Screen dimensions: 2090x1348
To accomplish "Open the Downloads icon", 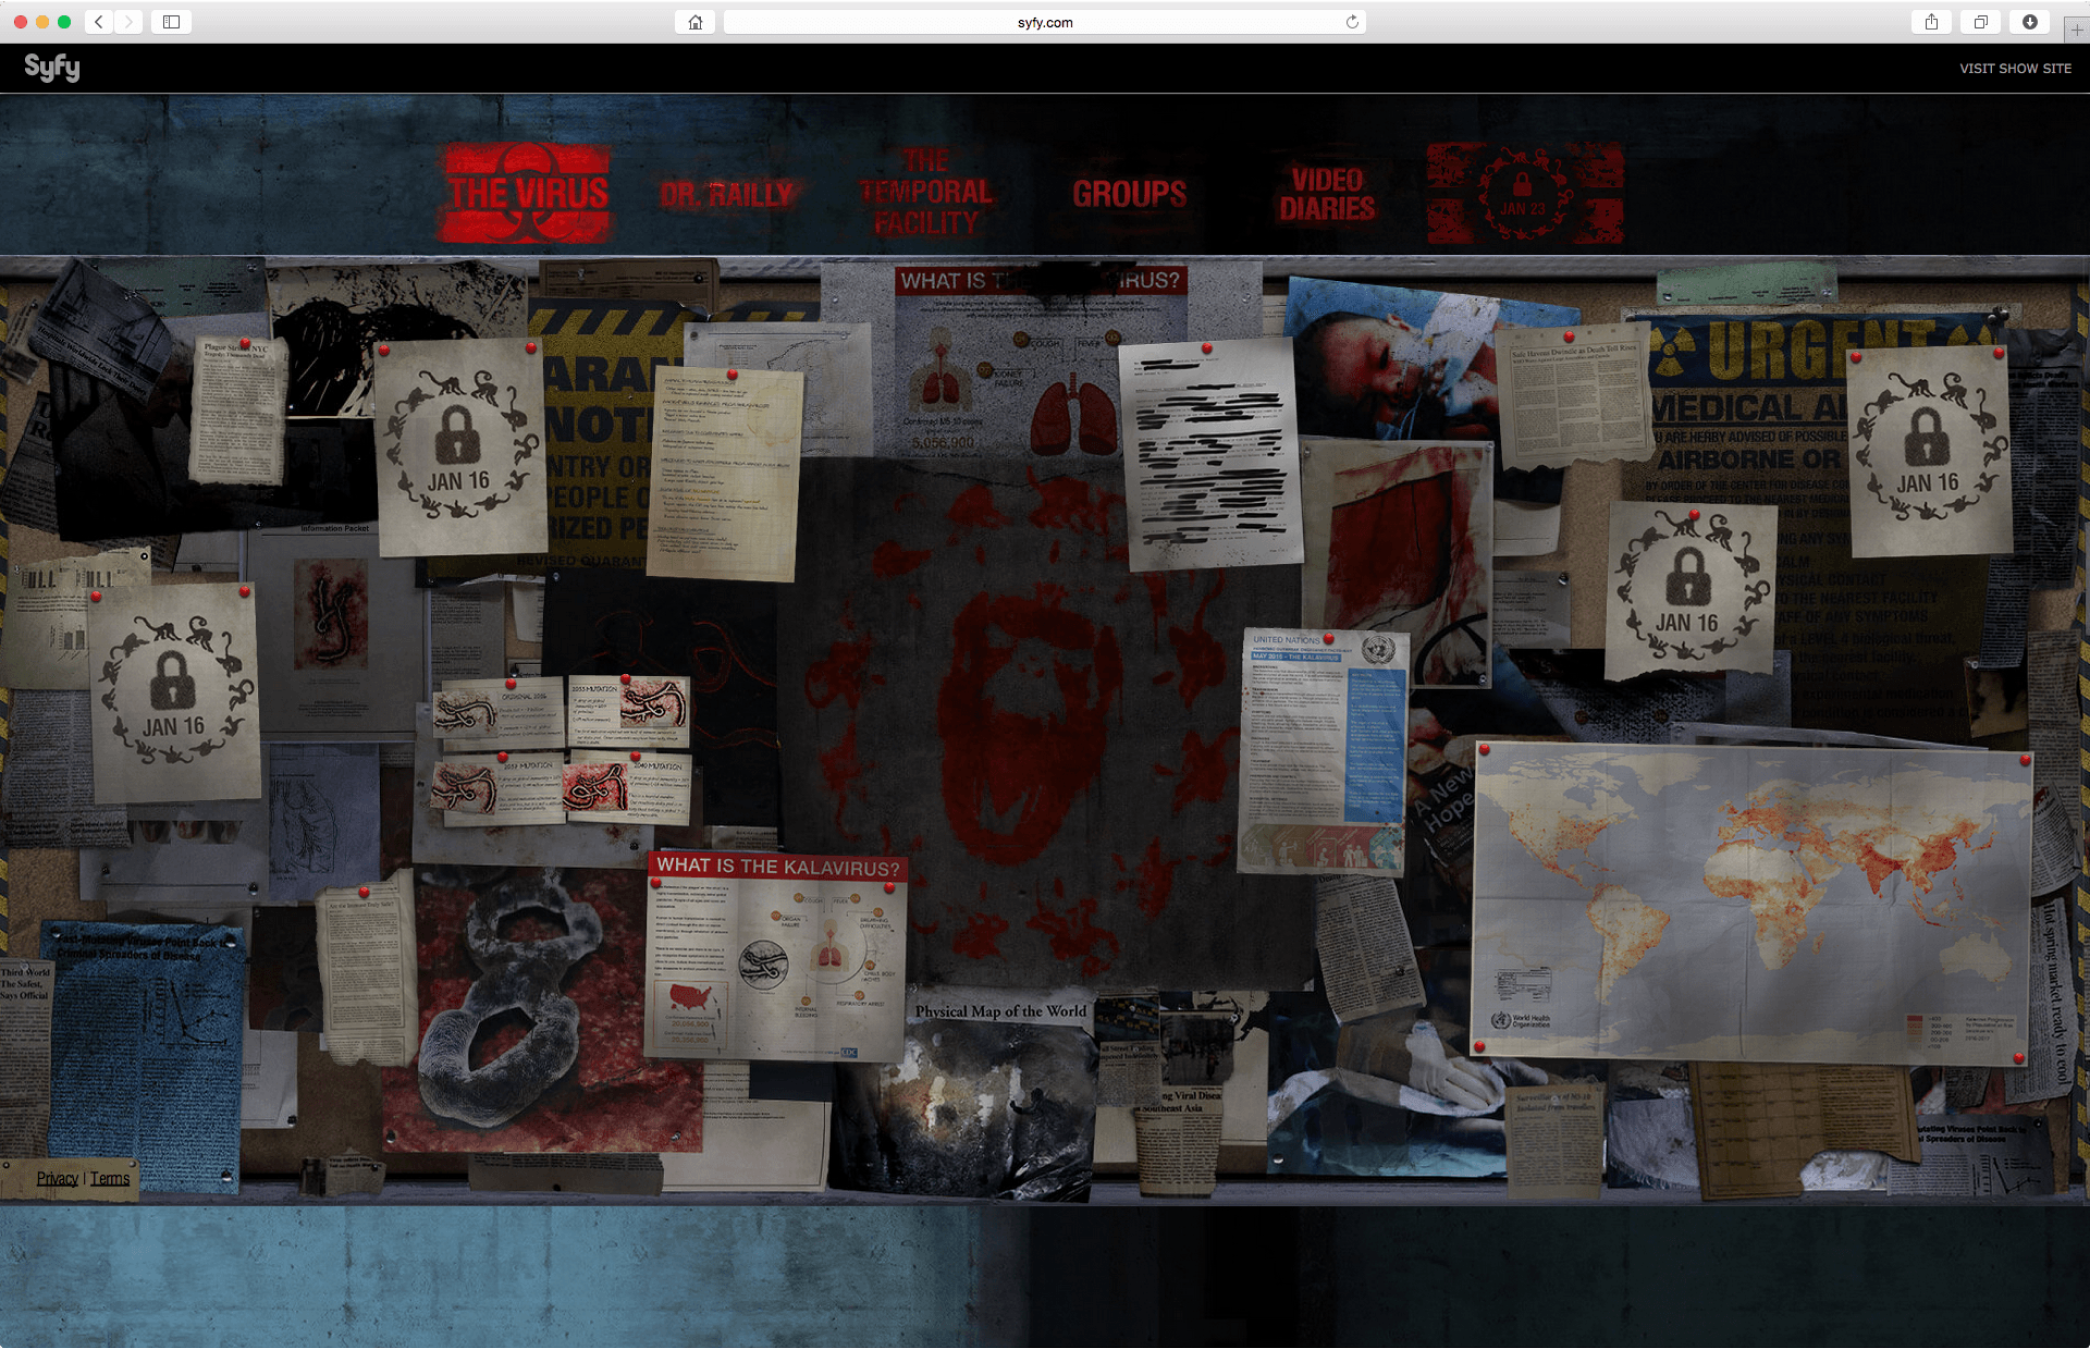I will pos(2029,22).
